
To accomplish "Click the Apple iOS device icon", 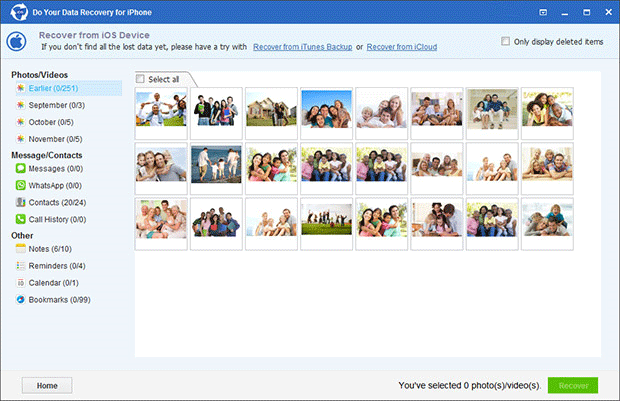I will (17, 41).
